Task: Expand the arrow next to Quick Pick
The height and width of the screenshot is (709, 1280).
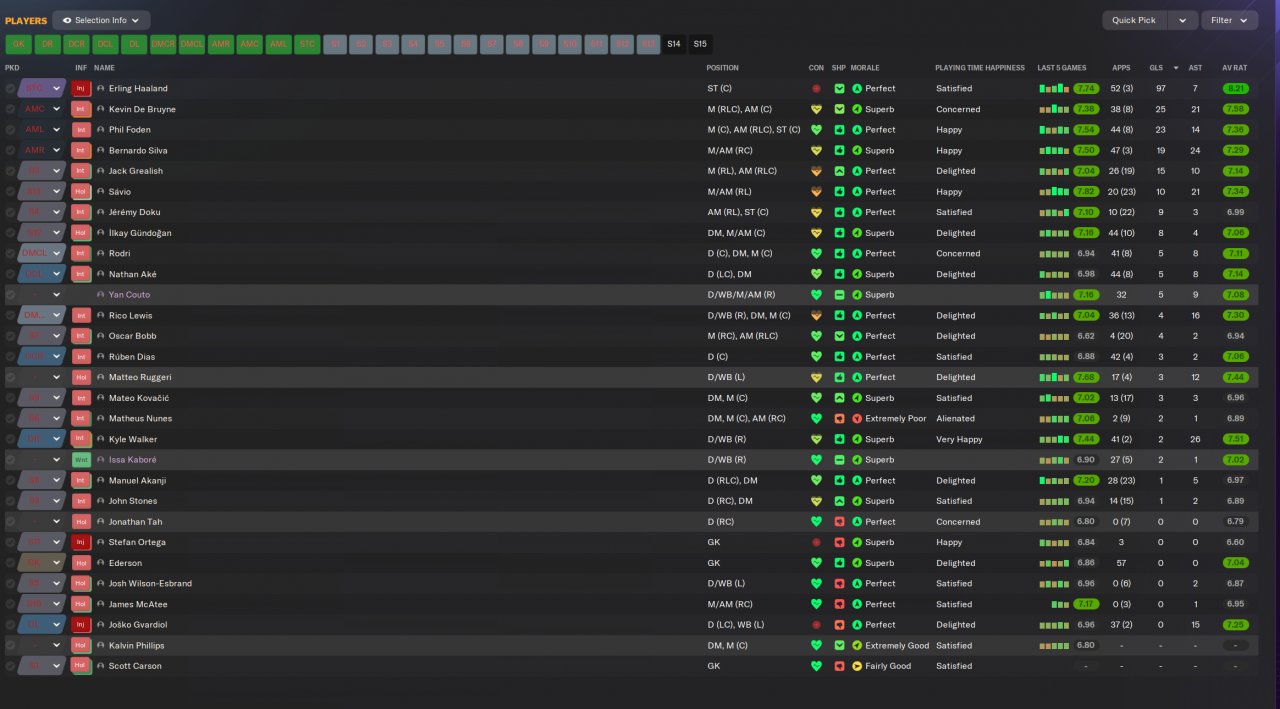Action: click(1183, 20)
